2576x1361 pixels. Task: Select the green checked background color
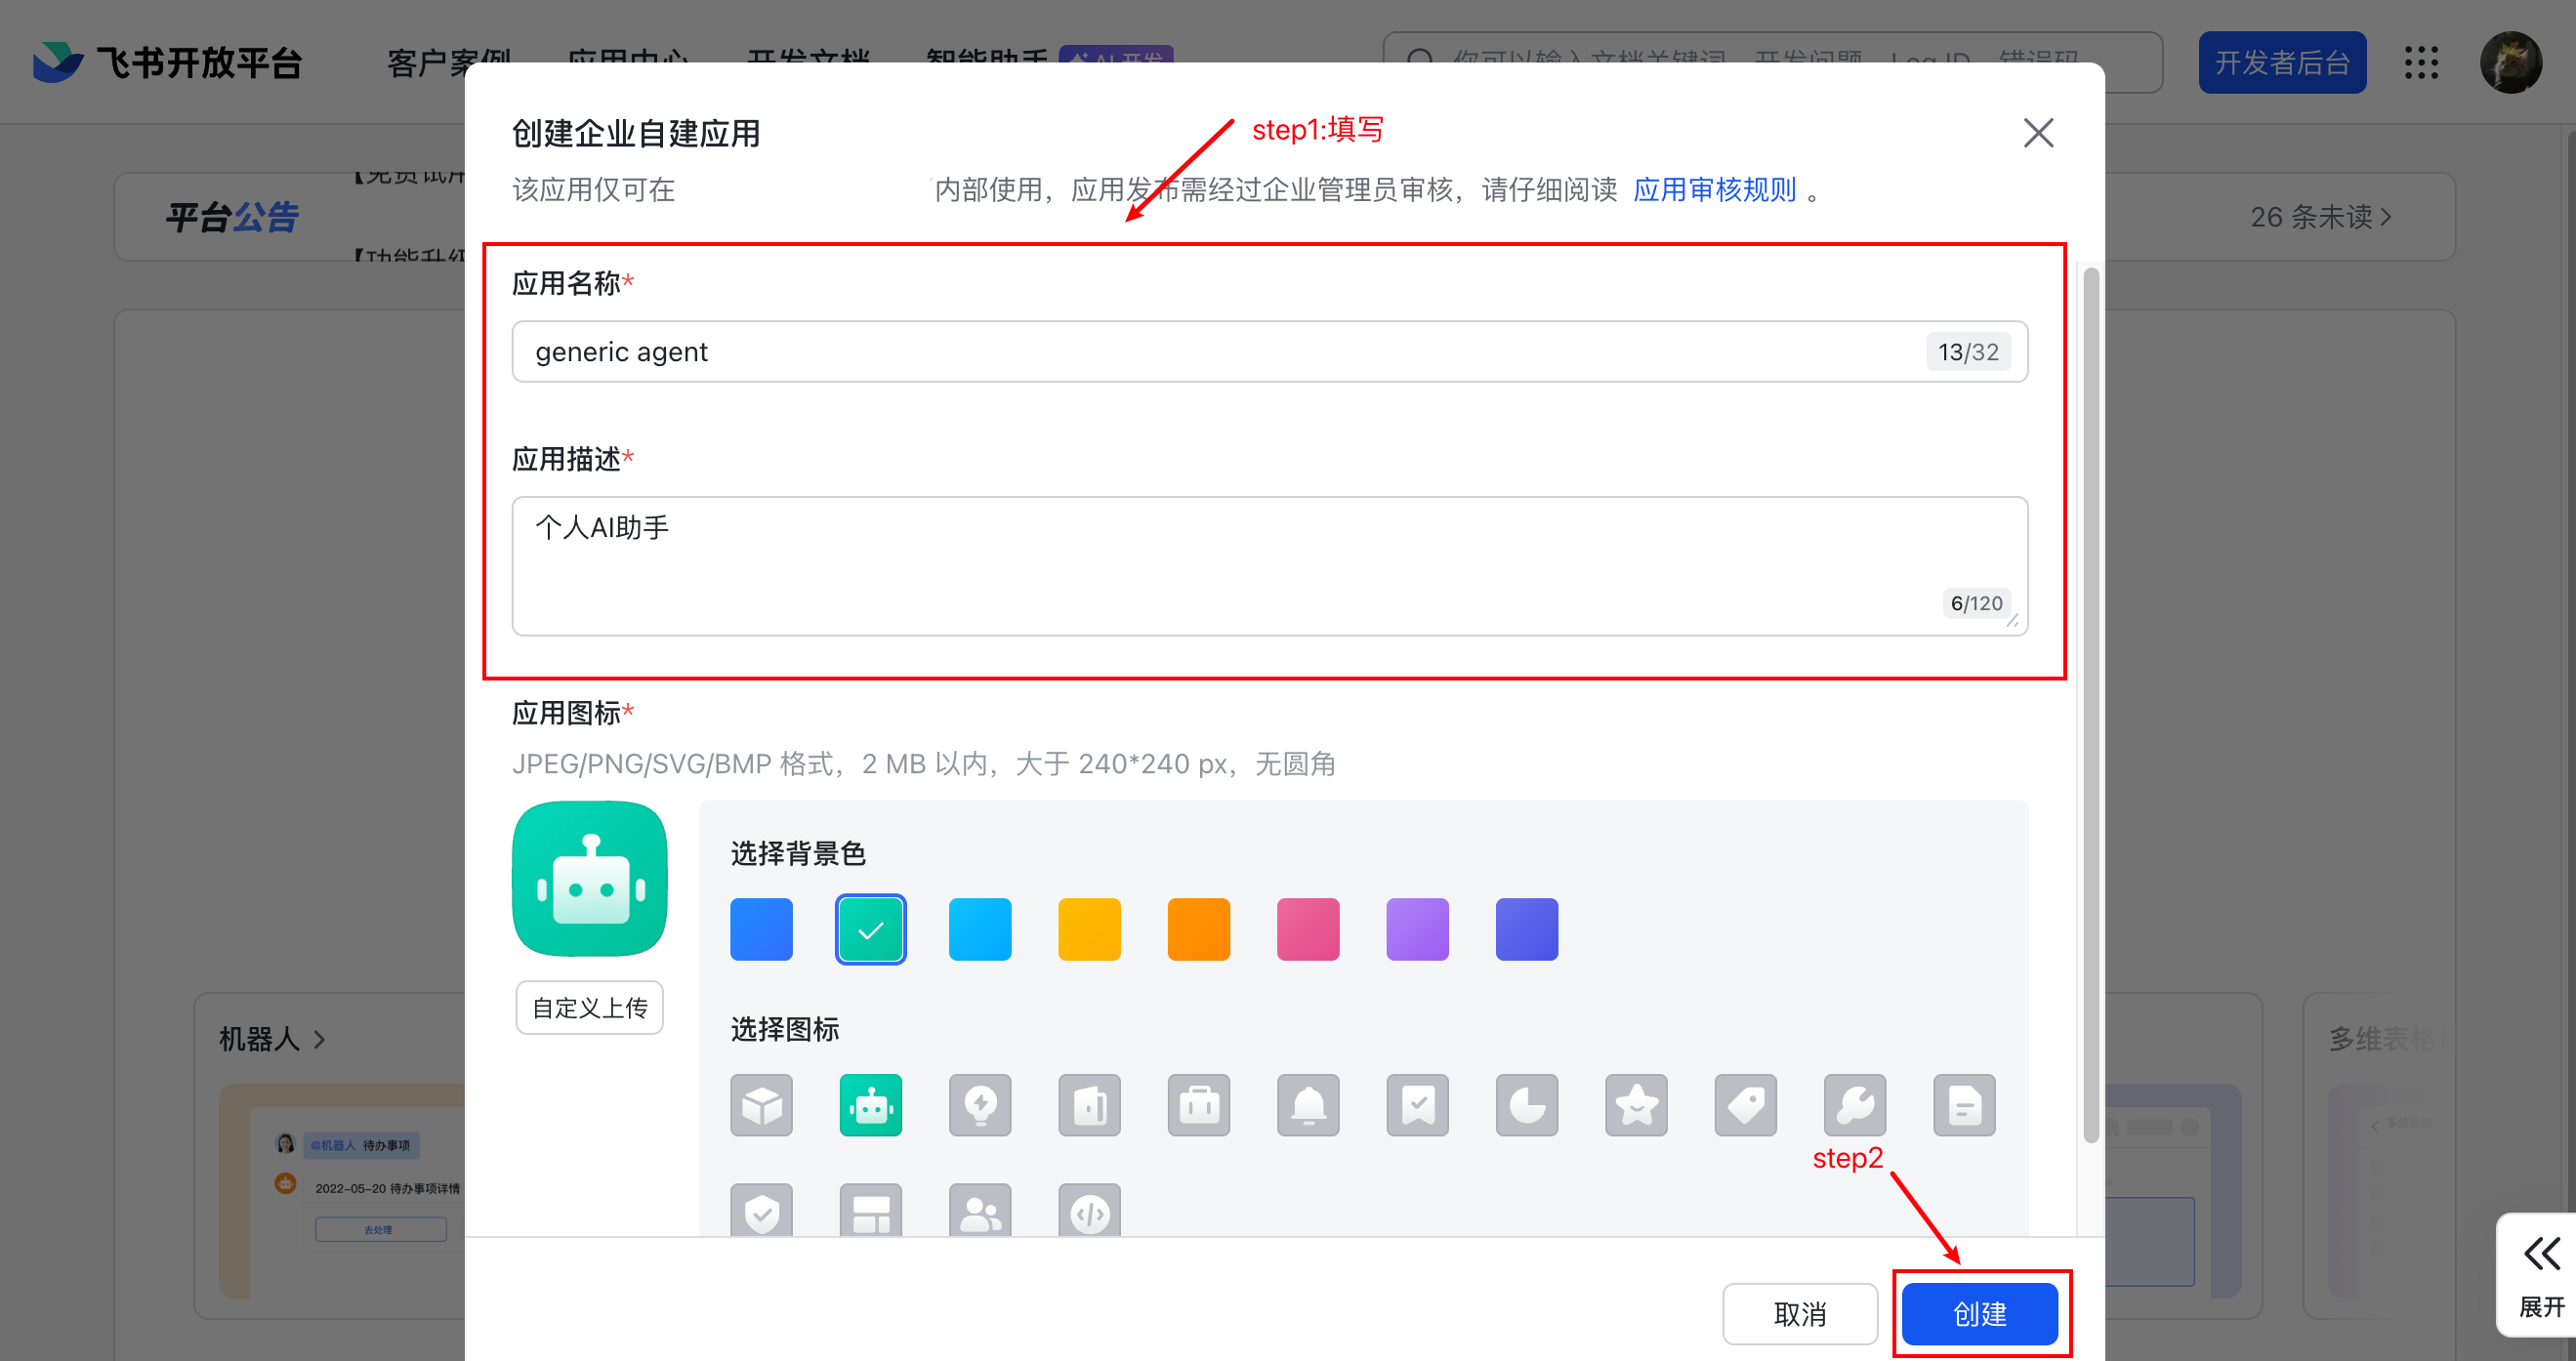pyautogui.click(x=870, y=929)
